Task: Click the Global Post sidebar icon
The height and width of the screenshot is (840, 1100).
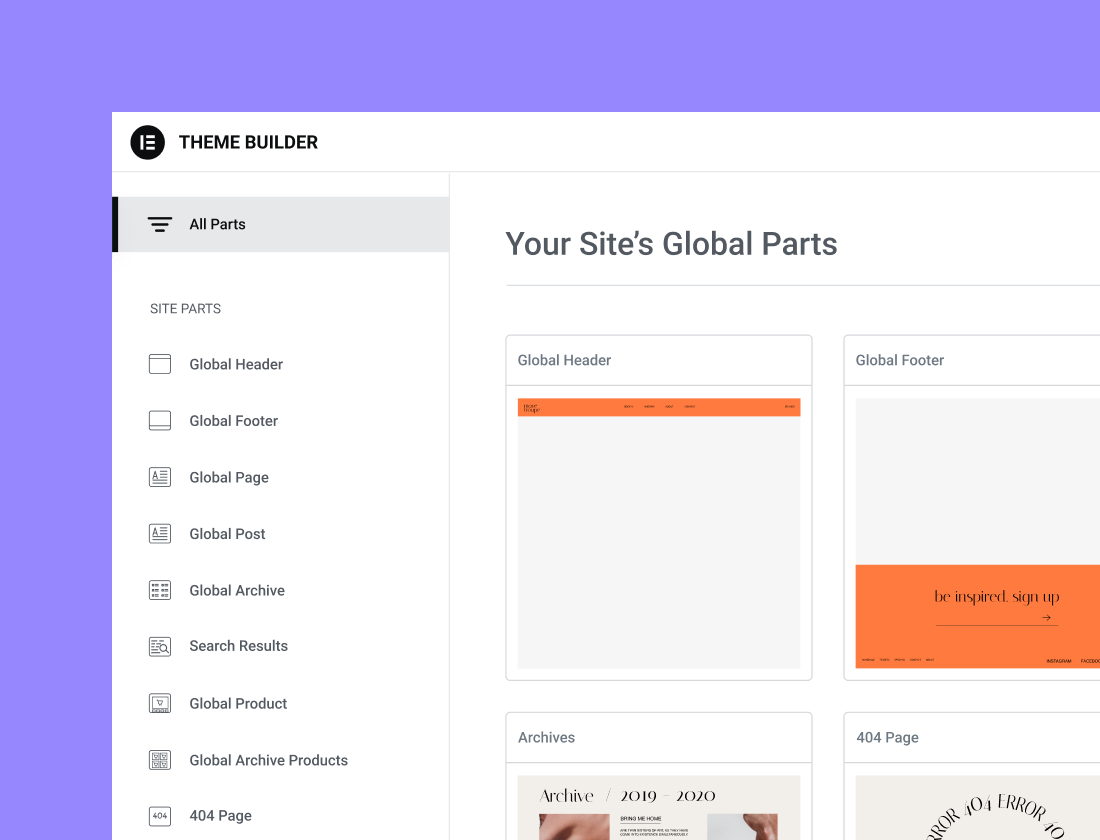Action: pos(160,534)
